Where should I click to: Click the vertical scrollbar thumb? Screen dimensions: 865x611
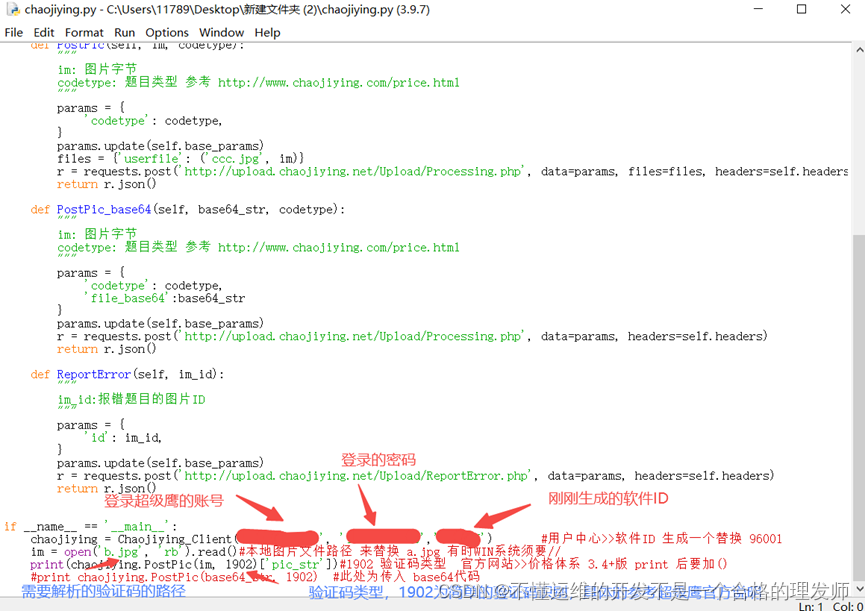(859, 408)
